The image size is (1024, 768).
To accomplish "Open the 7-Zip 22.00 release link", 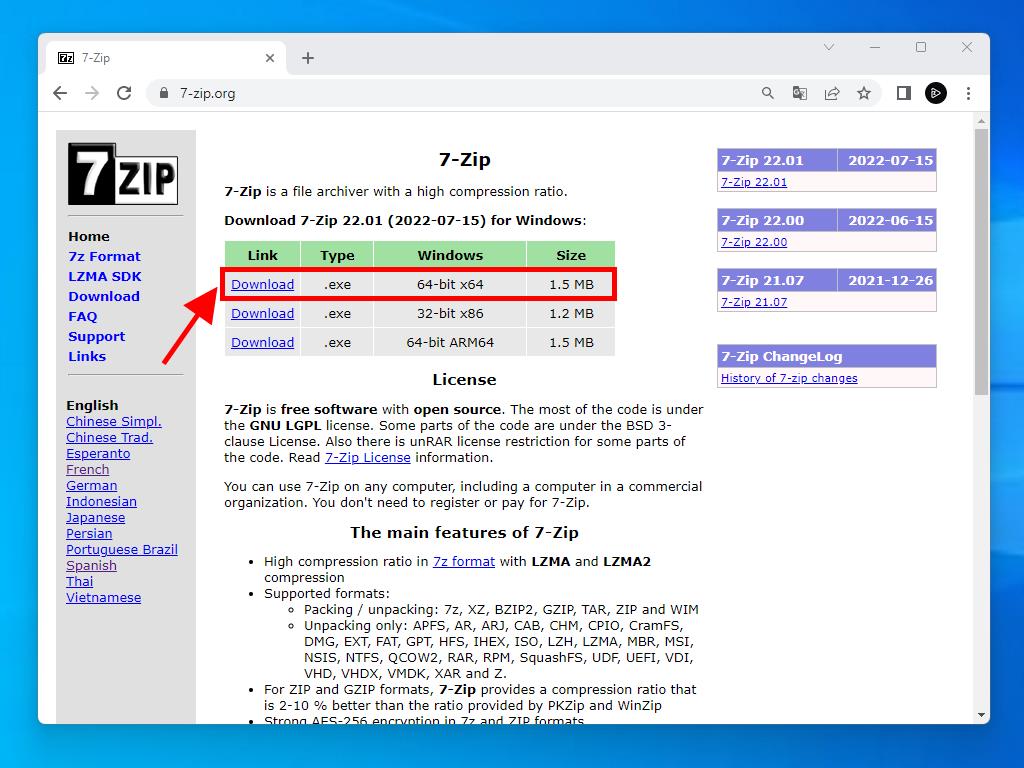I will [754, 242].
